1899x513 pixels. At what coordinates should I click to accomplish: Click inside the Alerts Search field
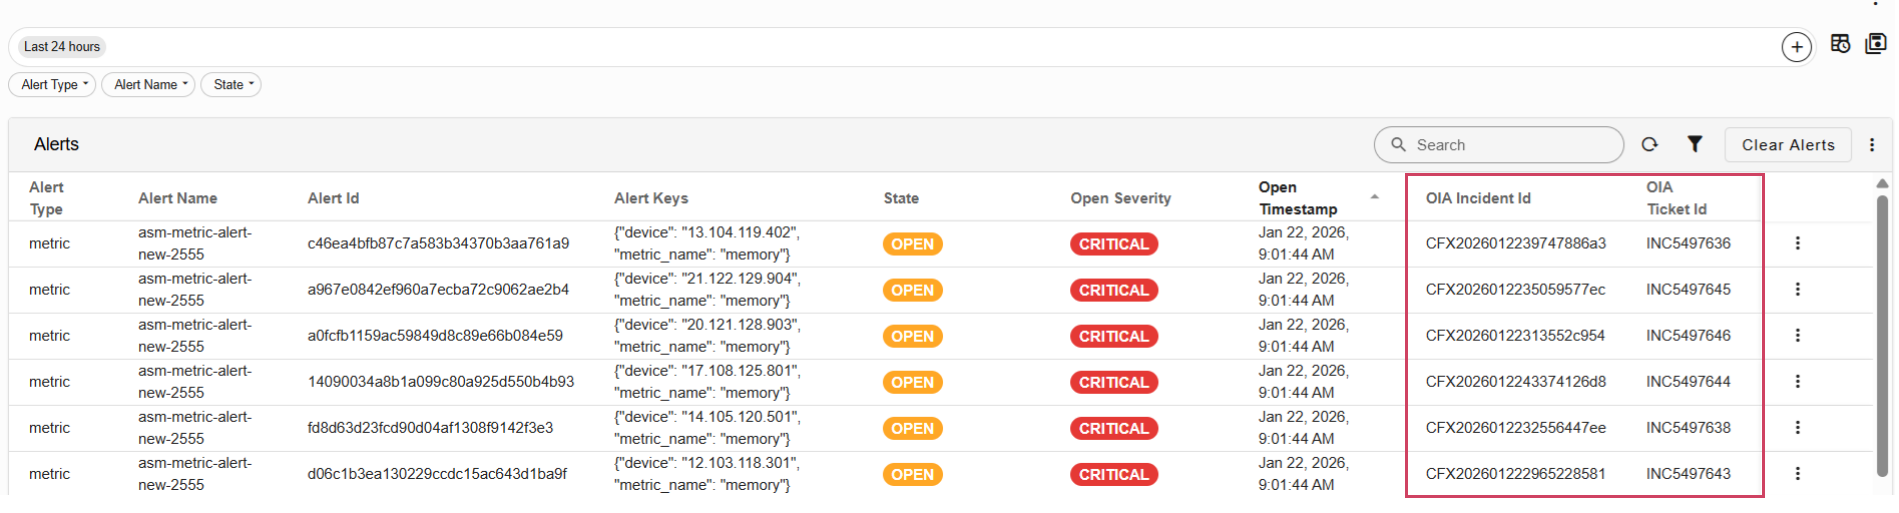[x=1510, y=145]
